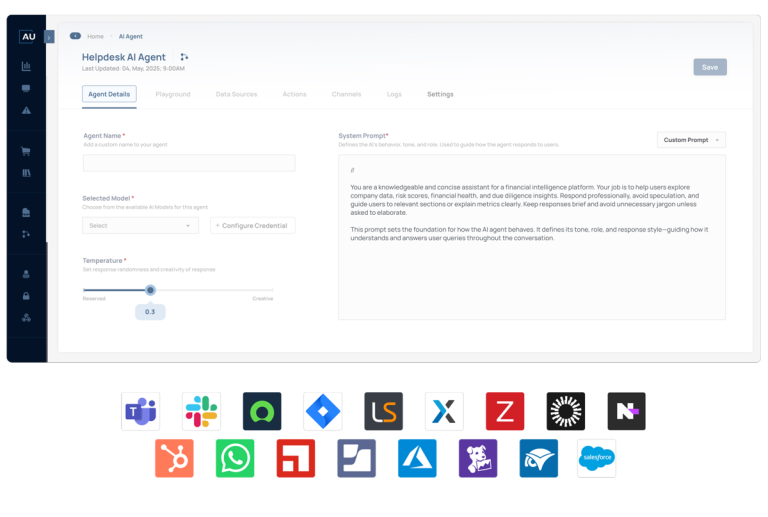Open the warning triangle alerts sidebar icon
The width and height of the screenshot is (768, 517).
point(26,111)
